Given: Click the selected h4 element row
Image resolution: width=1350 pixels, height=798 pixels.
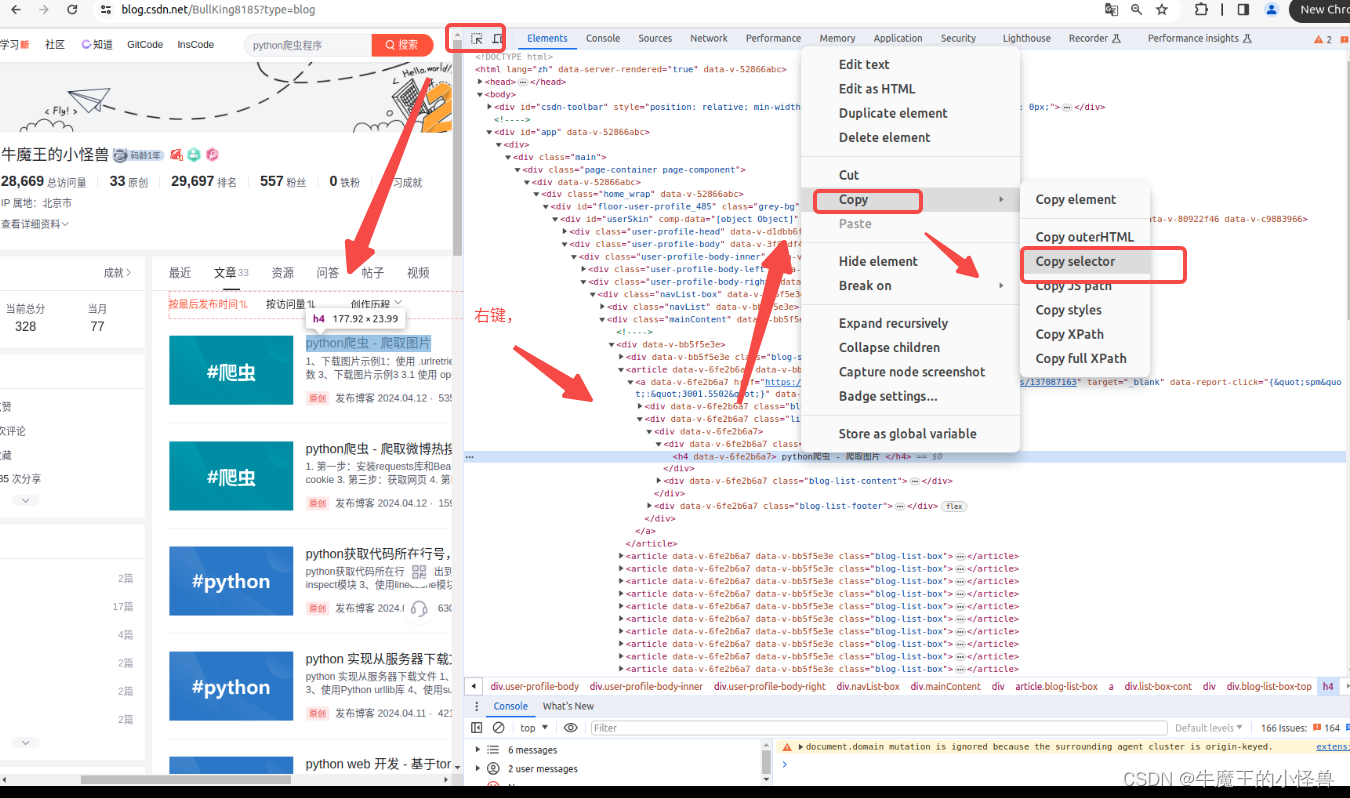Looking at the screenshot, I should tap(906, 456).
